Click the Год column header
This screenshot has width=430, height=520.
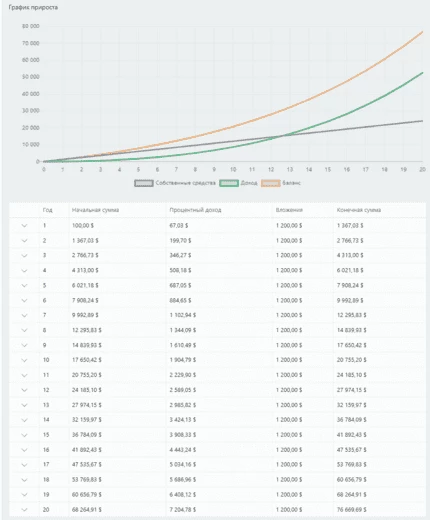click(x=47, y=210)
